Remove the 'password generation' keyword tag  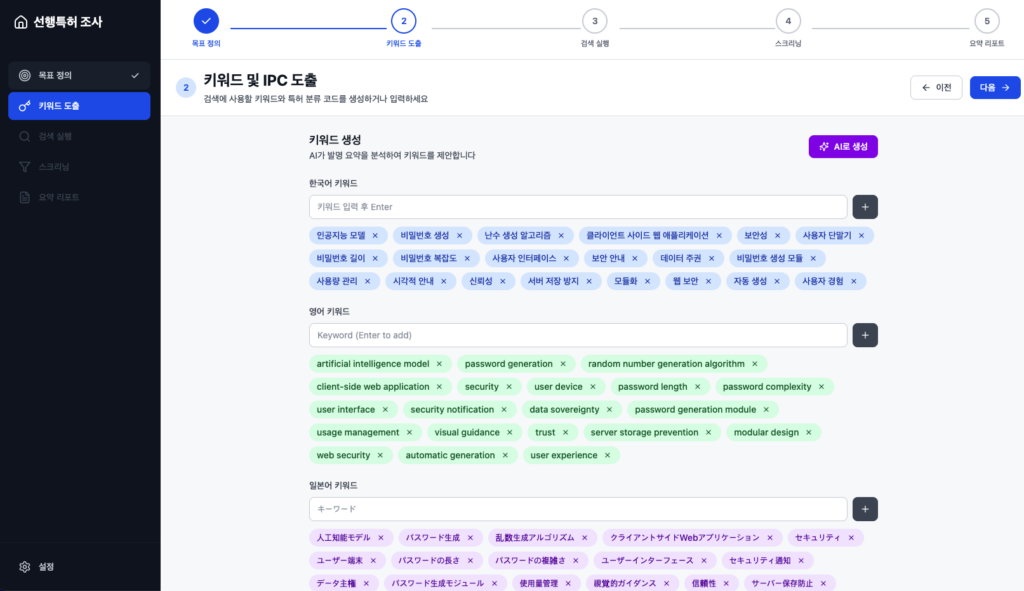(563, 364)
